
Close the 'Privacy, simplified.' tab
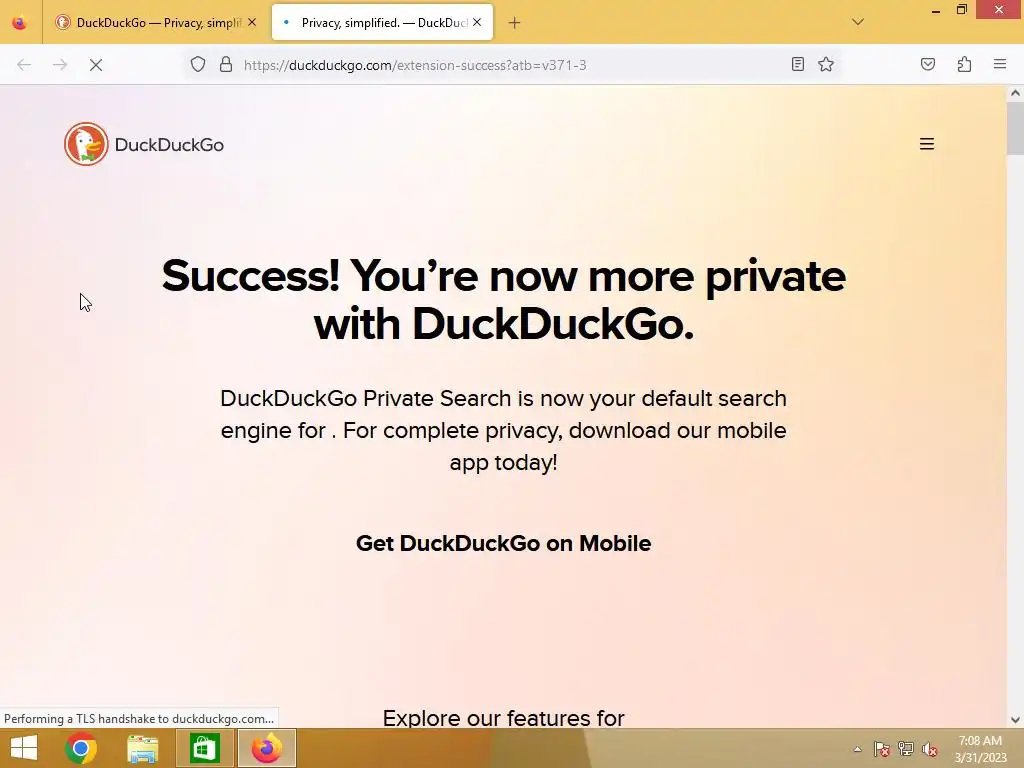[x=477, y=22]
